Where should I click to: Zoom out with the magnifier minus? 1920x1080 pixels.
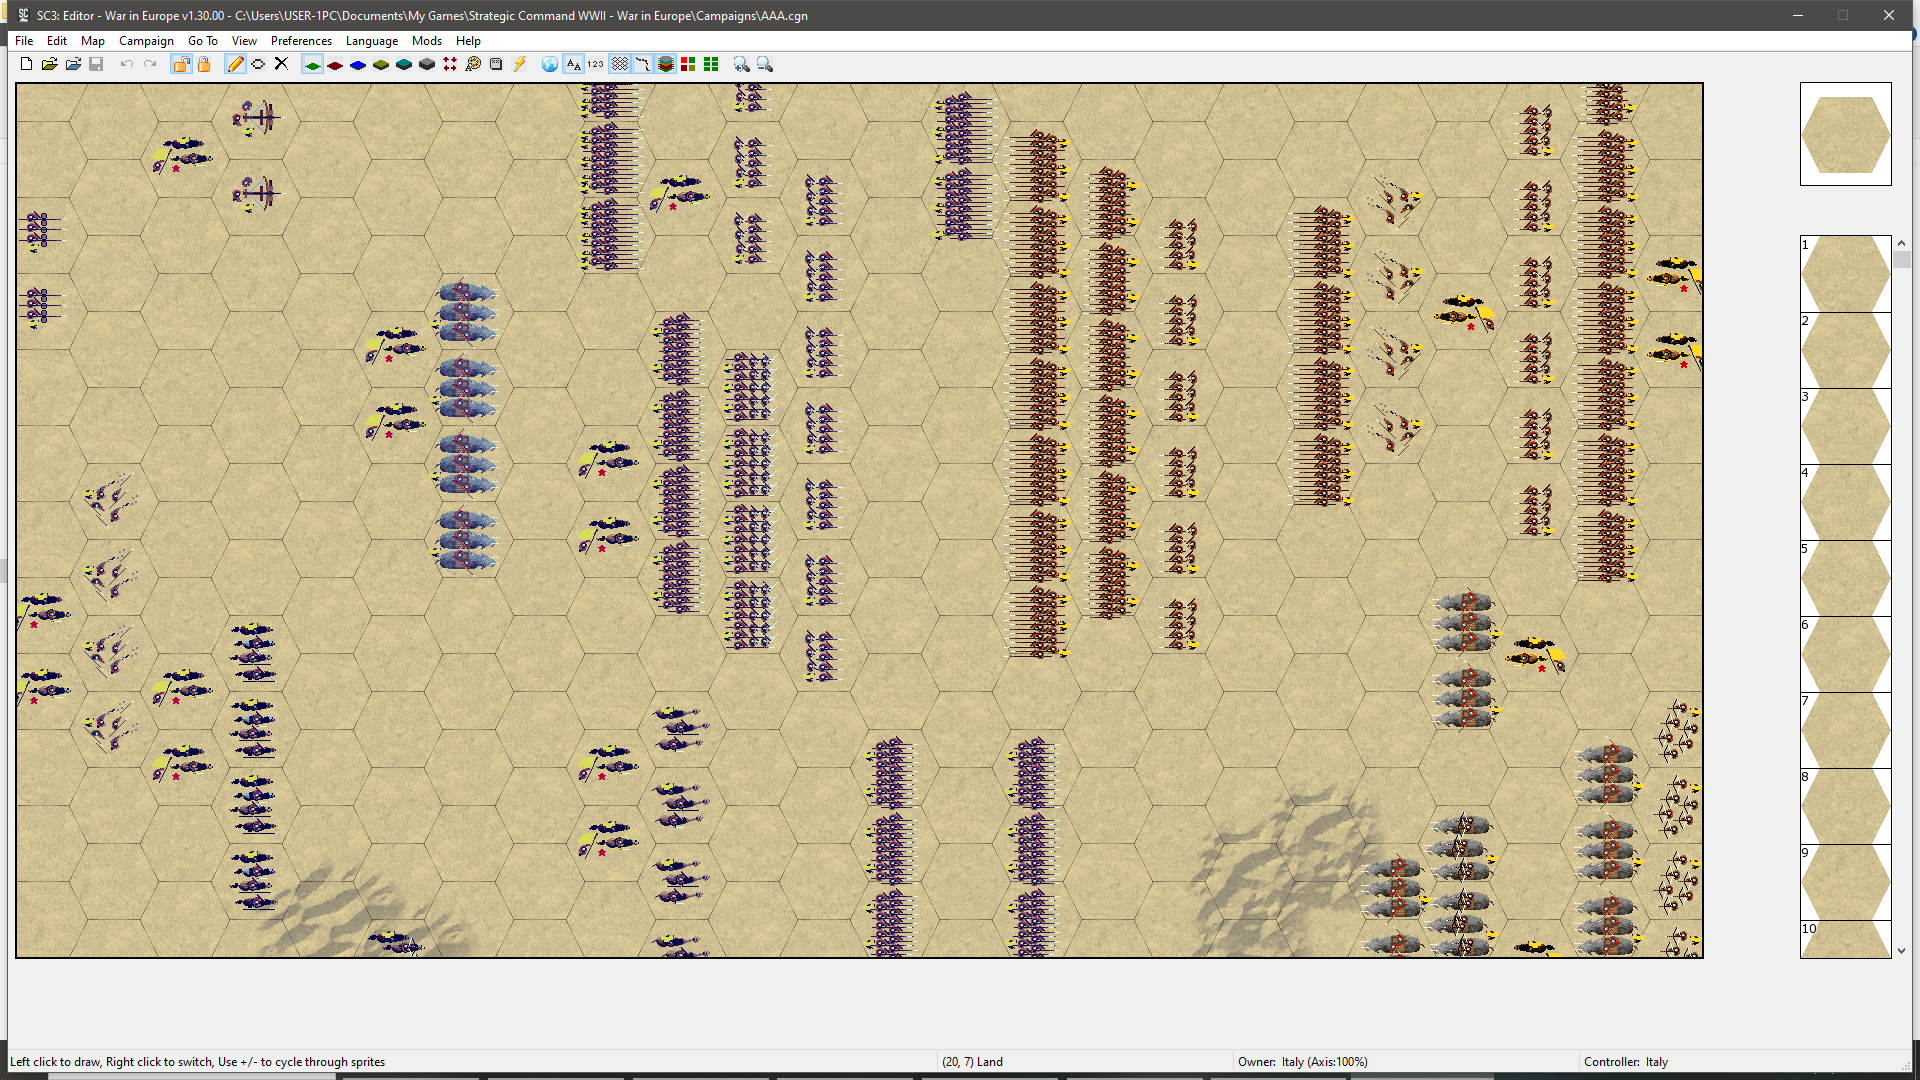click(x=765, y=64)
